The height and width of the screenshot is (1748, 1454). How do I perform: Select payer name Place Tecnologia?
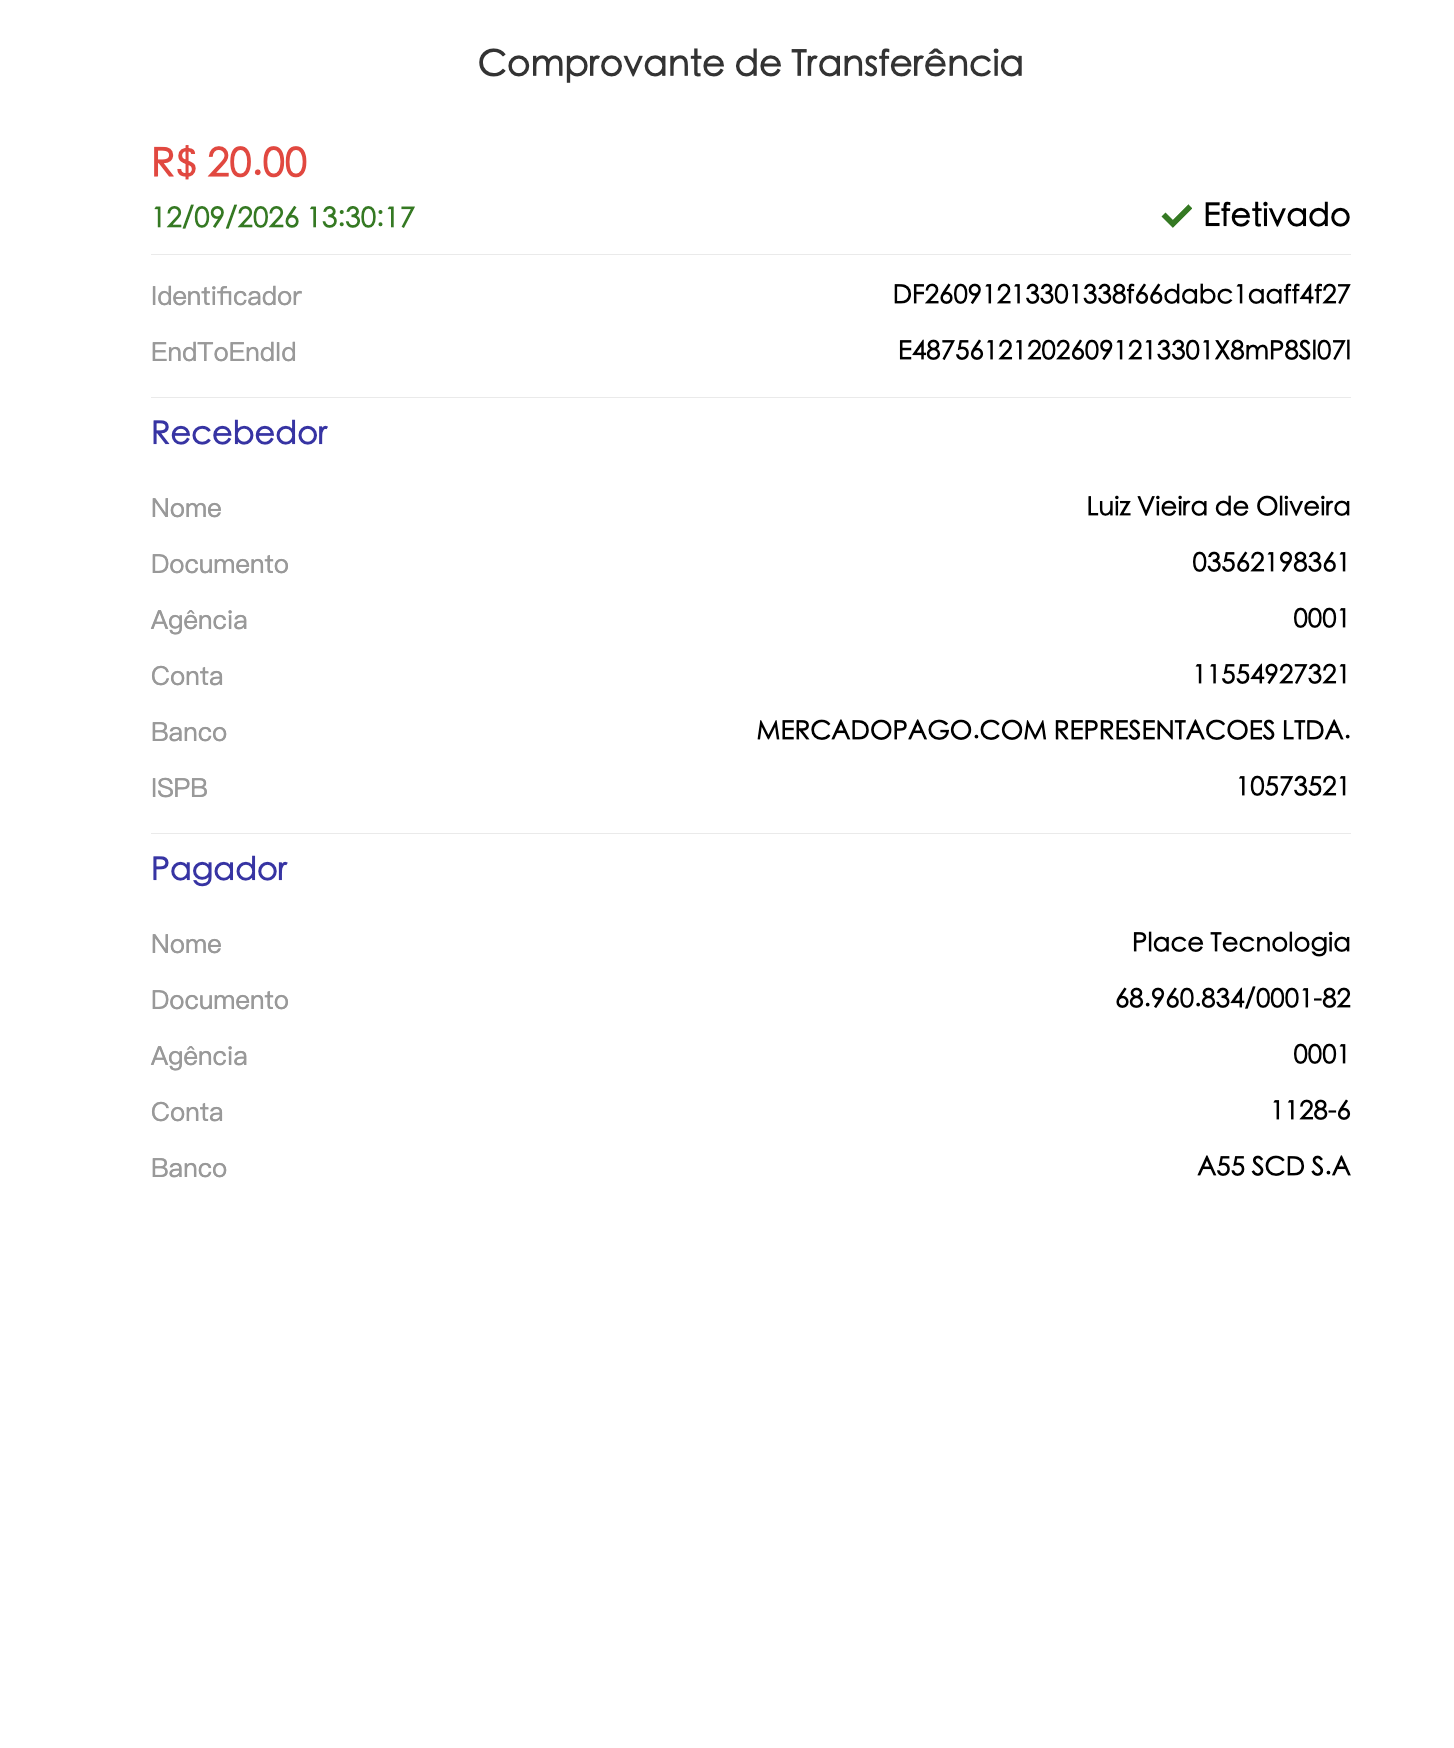click(1241, 942)
